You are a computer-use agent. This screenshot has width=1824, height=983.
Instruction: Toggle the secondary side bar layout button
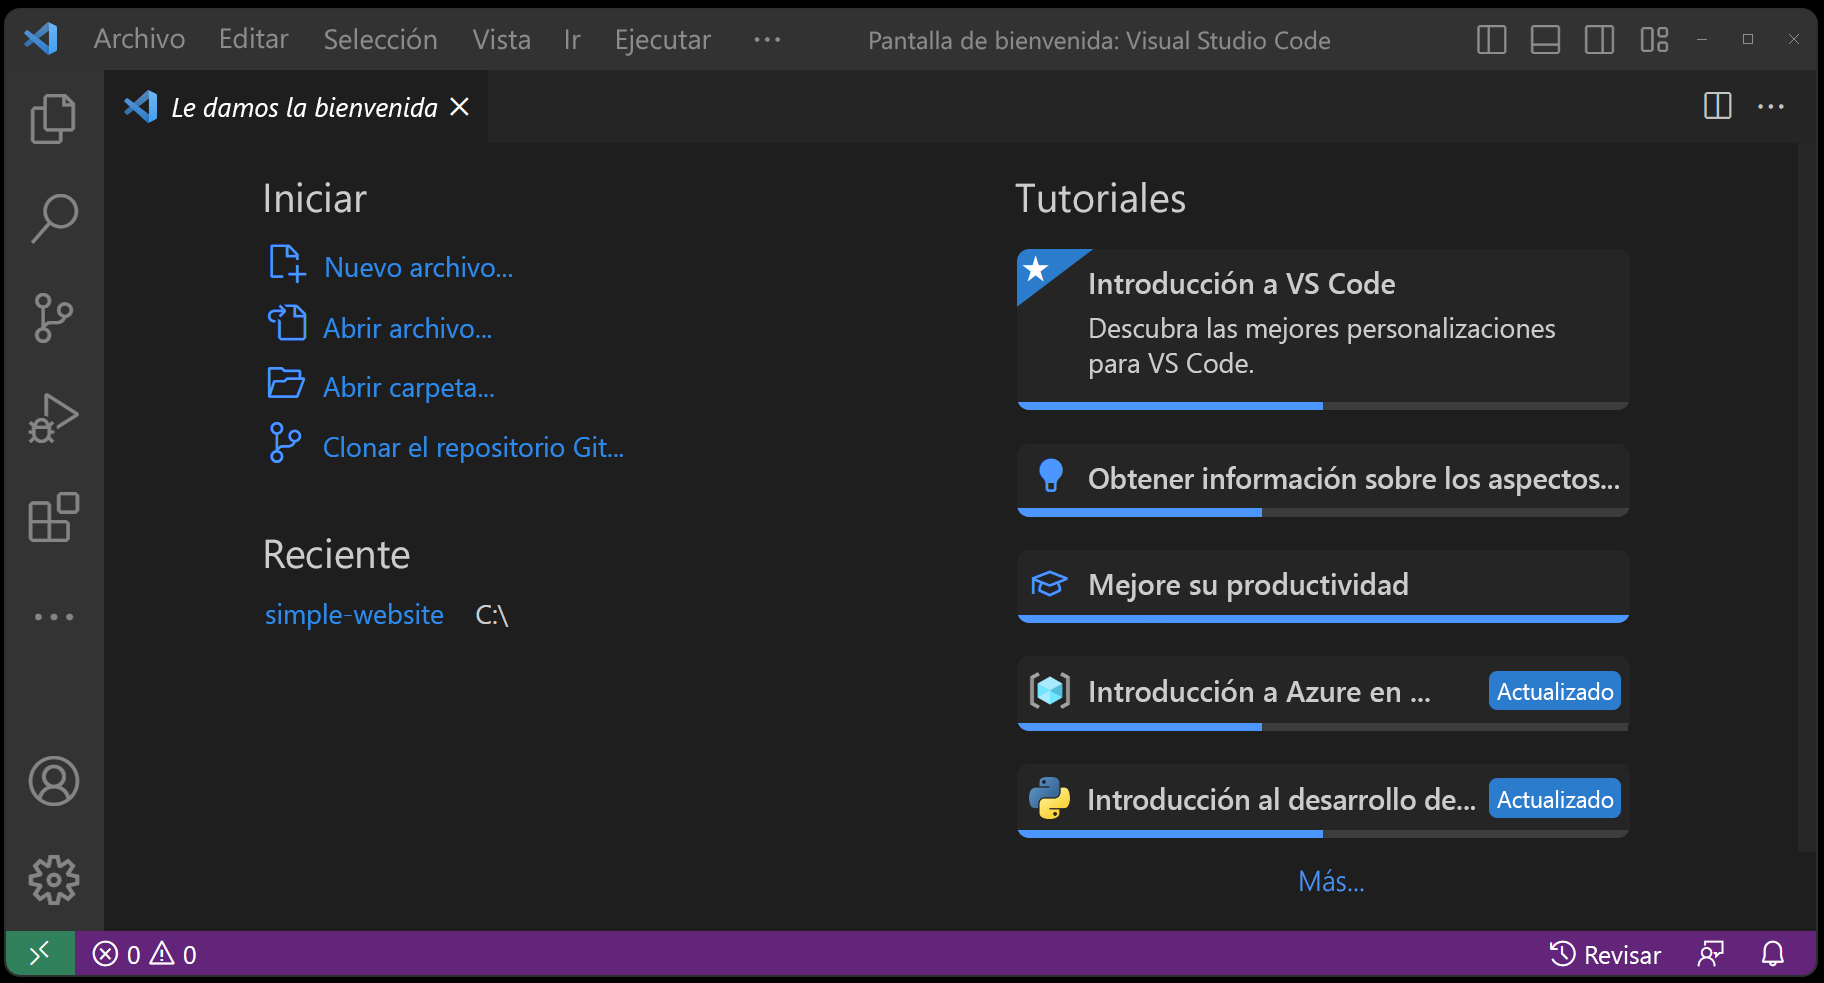[1599, 40]
